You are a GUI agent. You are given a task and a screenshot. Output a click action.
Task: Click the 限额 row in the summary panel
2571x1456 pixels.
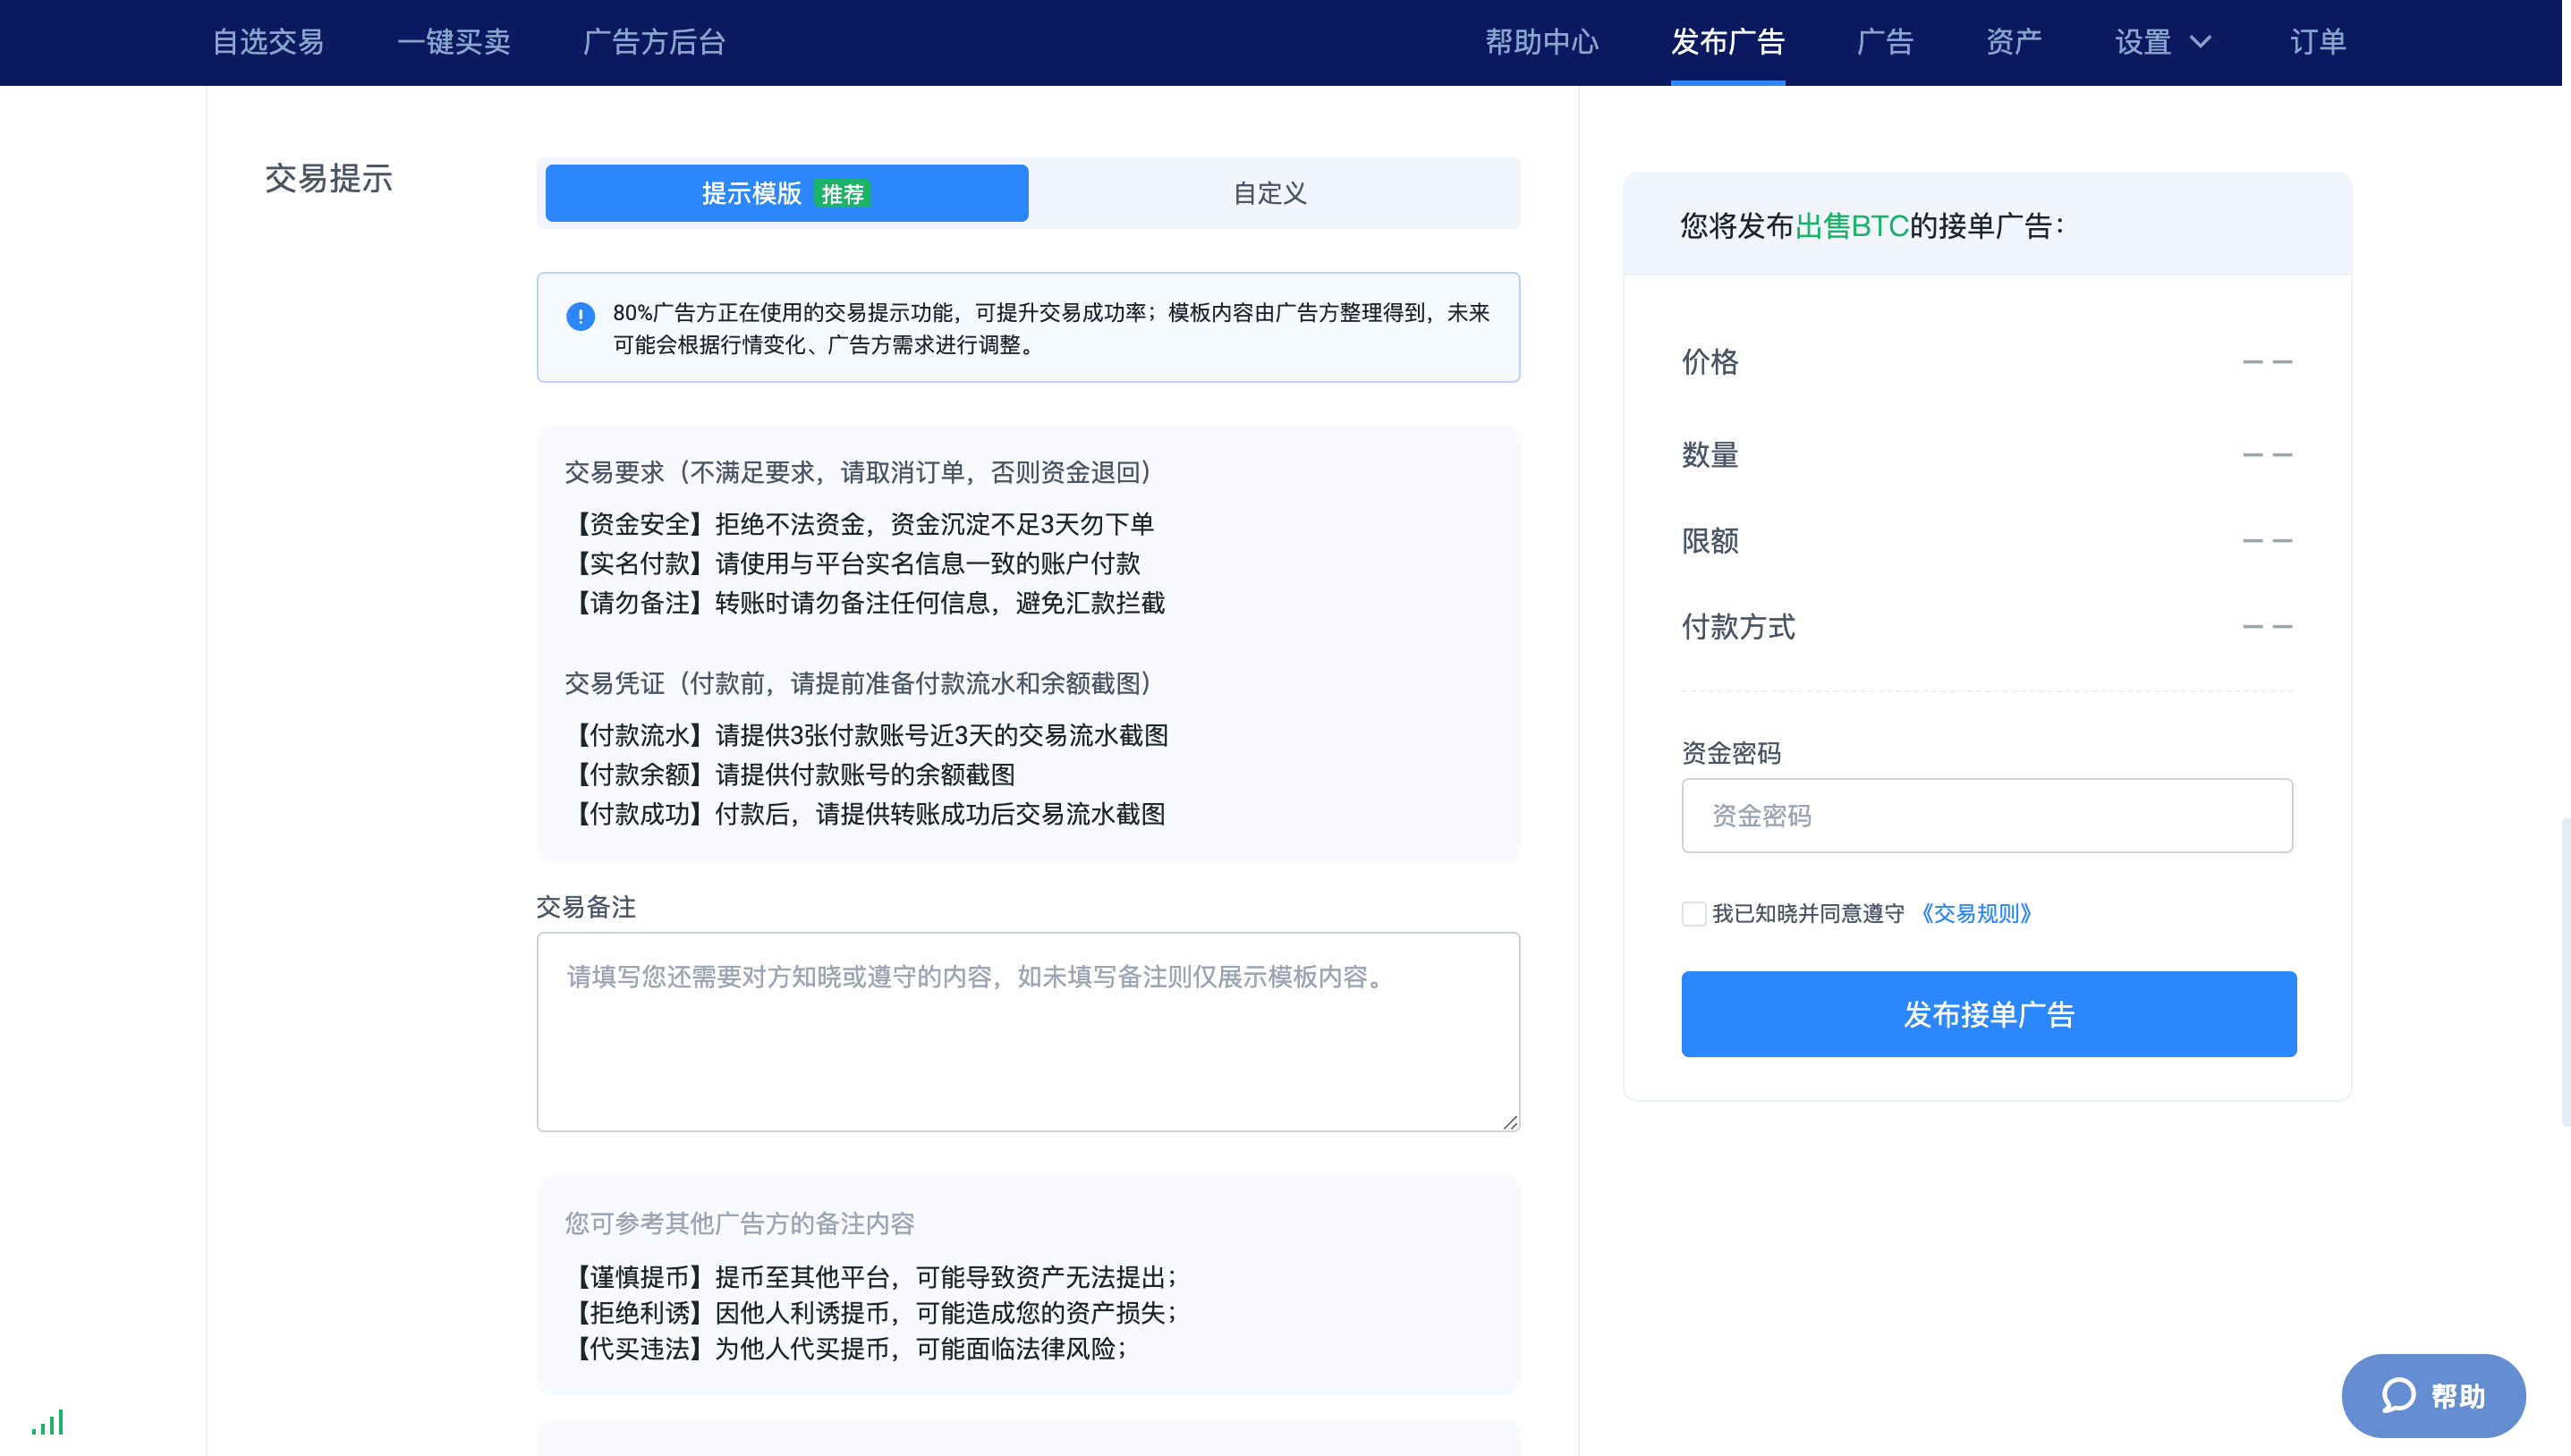click(x=1986, y=540)
